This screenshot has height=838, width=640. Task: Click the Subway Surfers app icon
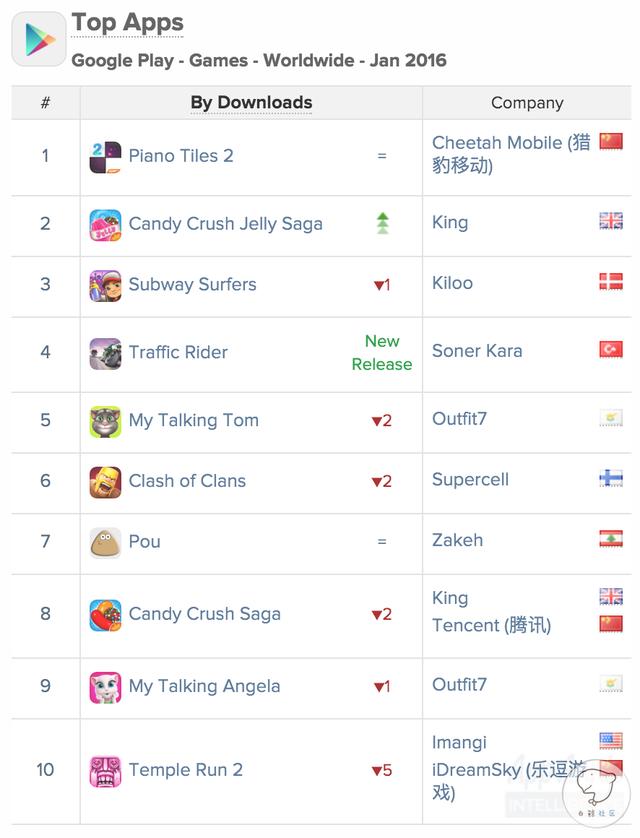click(x=105, y=286)
